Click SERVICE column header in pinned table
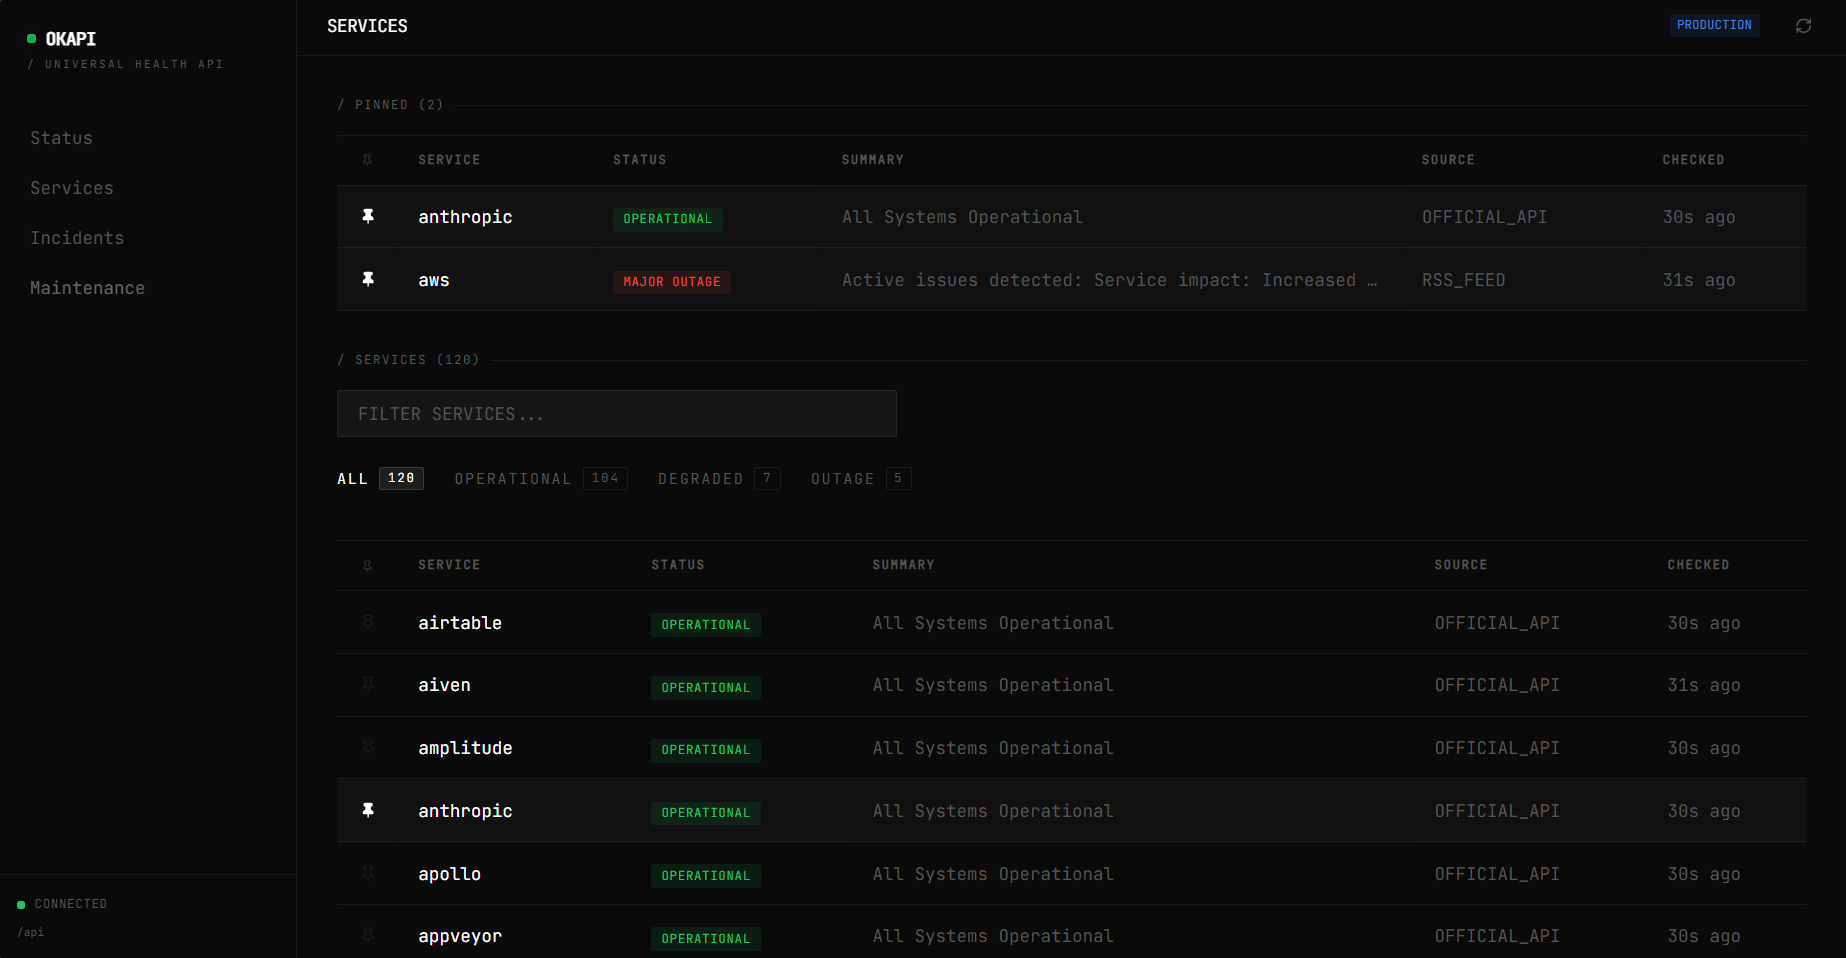This screenshot has height=958, width=1846. pyautogui.click(x=449, y=160)
